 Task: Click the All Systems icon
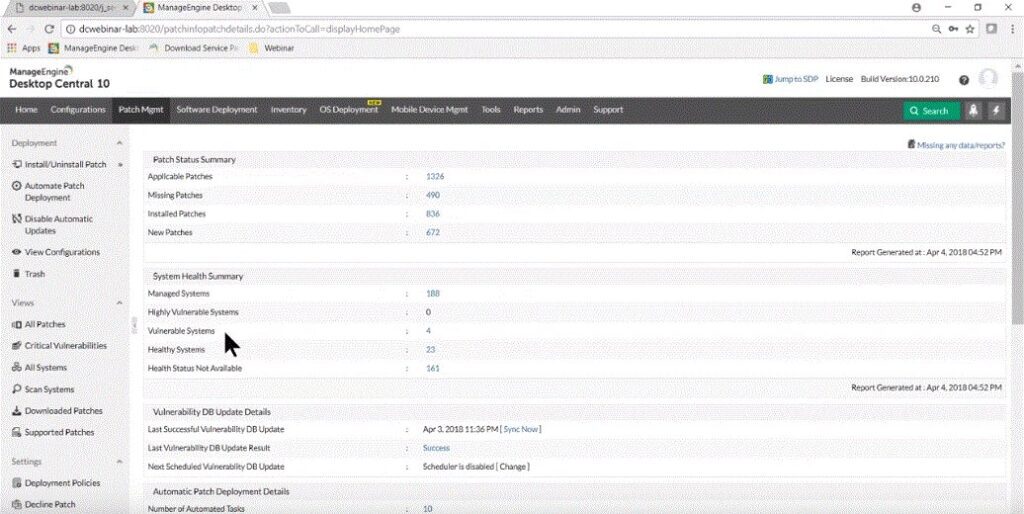17,368
